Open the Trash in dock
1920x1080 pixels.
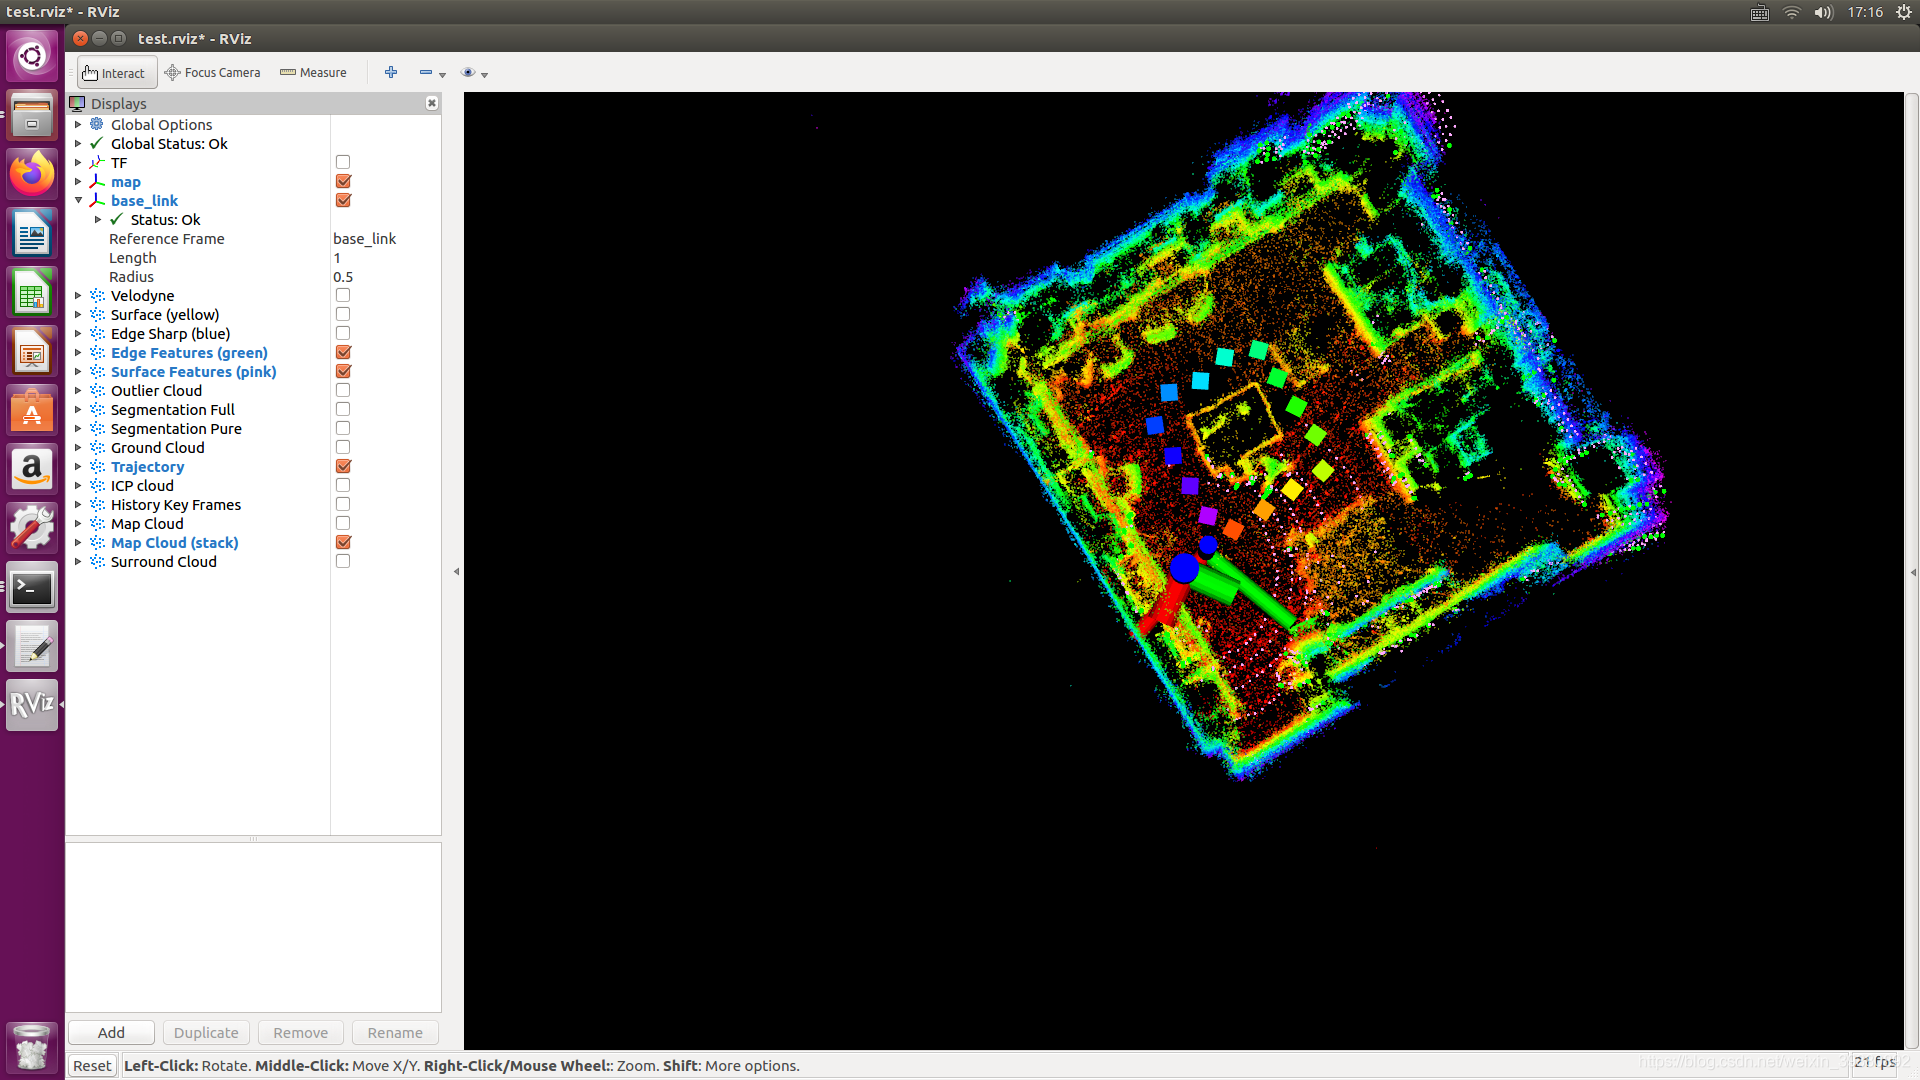[x=32, y=1046]
